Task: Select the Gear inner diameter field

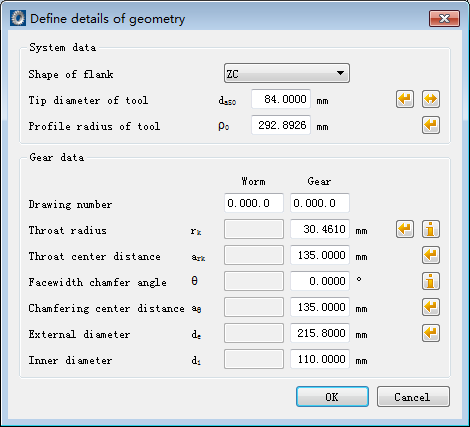Action: (320, 359)
